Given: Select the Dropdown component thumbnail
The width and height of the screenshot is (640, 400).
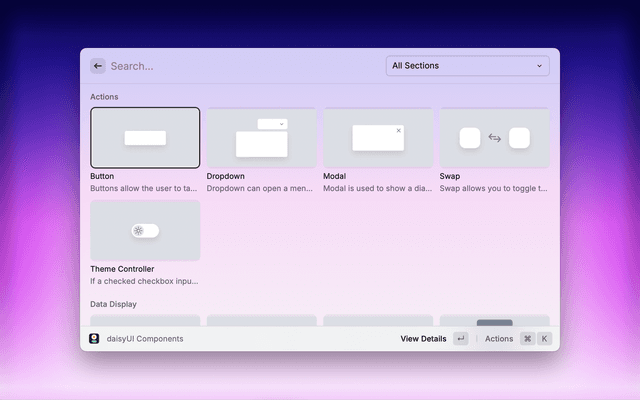Looking at the screenshot, I should [x=261, y=138].
